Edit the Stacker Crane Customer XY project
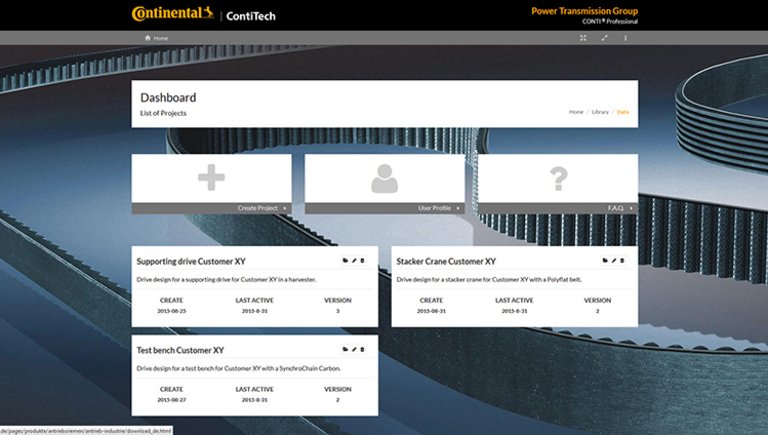This screenshot has width=768, height=435. tap(614, 261)
